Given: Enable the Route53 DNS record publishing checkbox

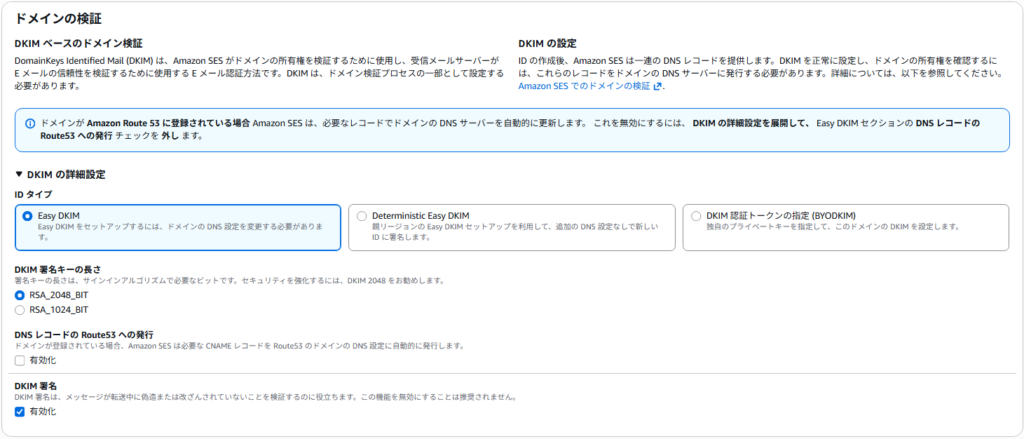Looking at the screenshot, I should pos(20,360).
